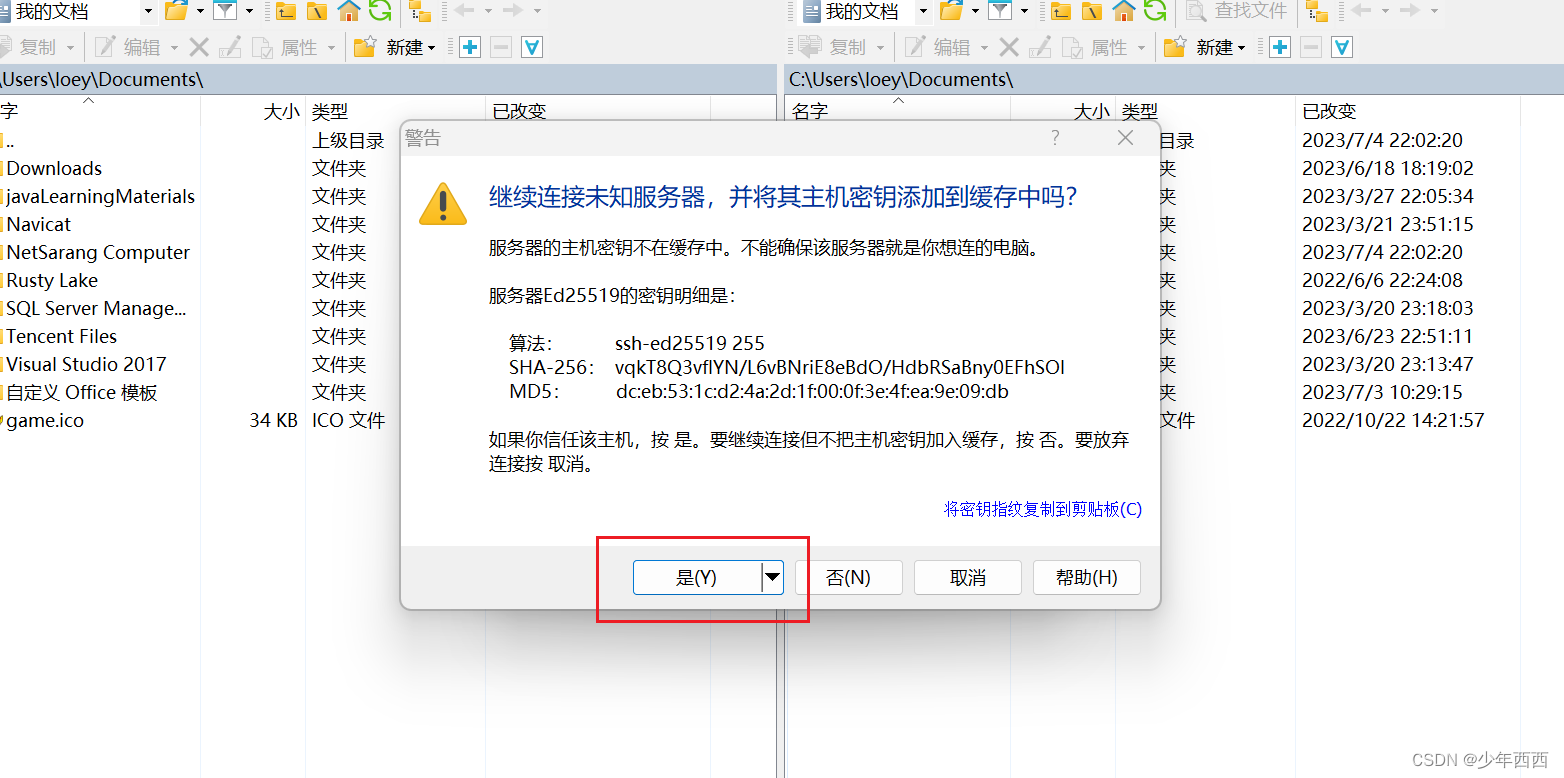Go to home directory in left panel
Screen dimensions: 1564x778
(348, 11)
